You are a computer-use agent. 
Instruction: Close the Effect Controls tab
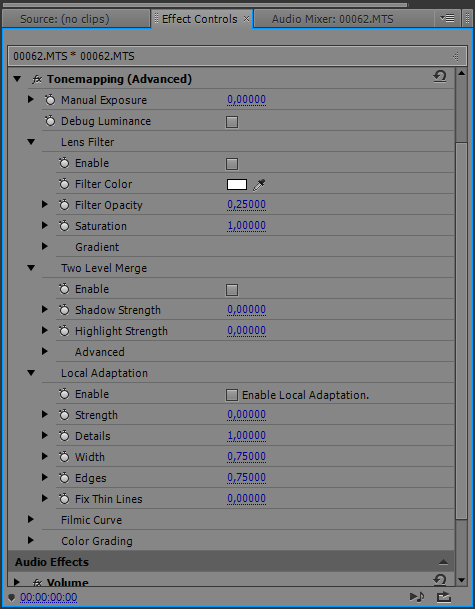(x=246, y=19)
